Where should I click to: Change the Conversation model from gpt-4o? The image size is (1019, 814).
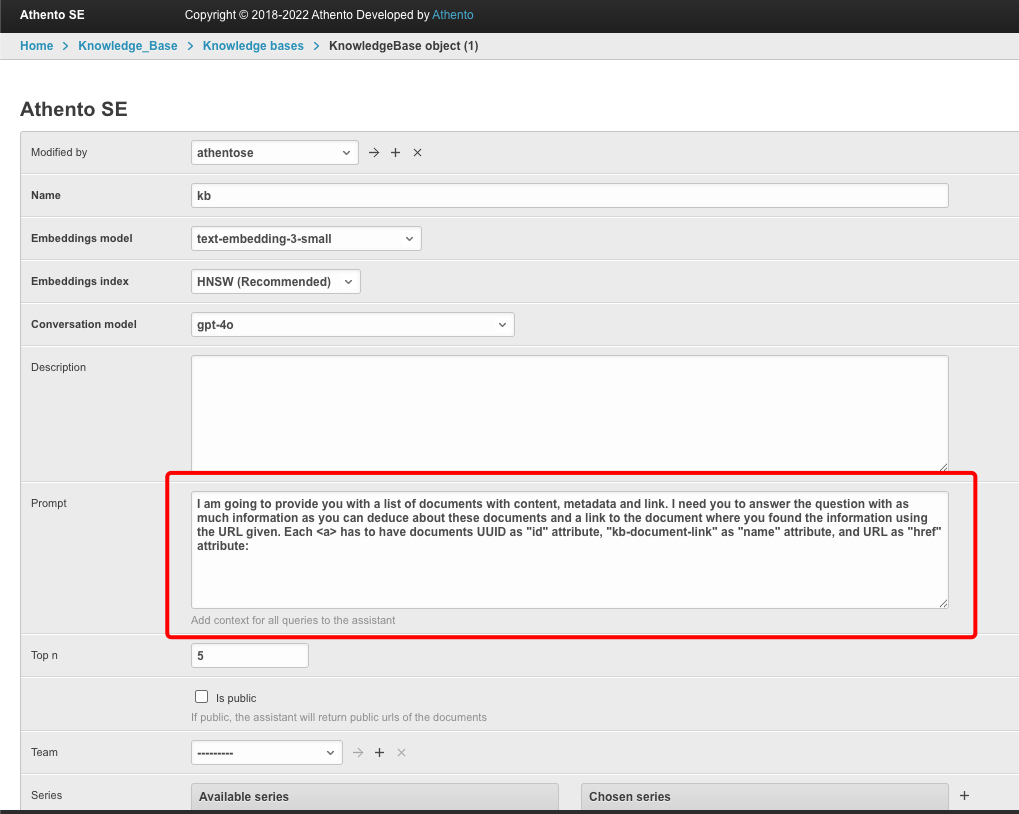352,325
